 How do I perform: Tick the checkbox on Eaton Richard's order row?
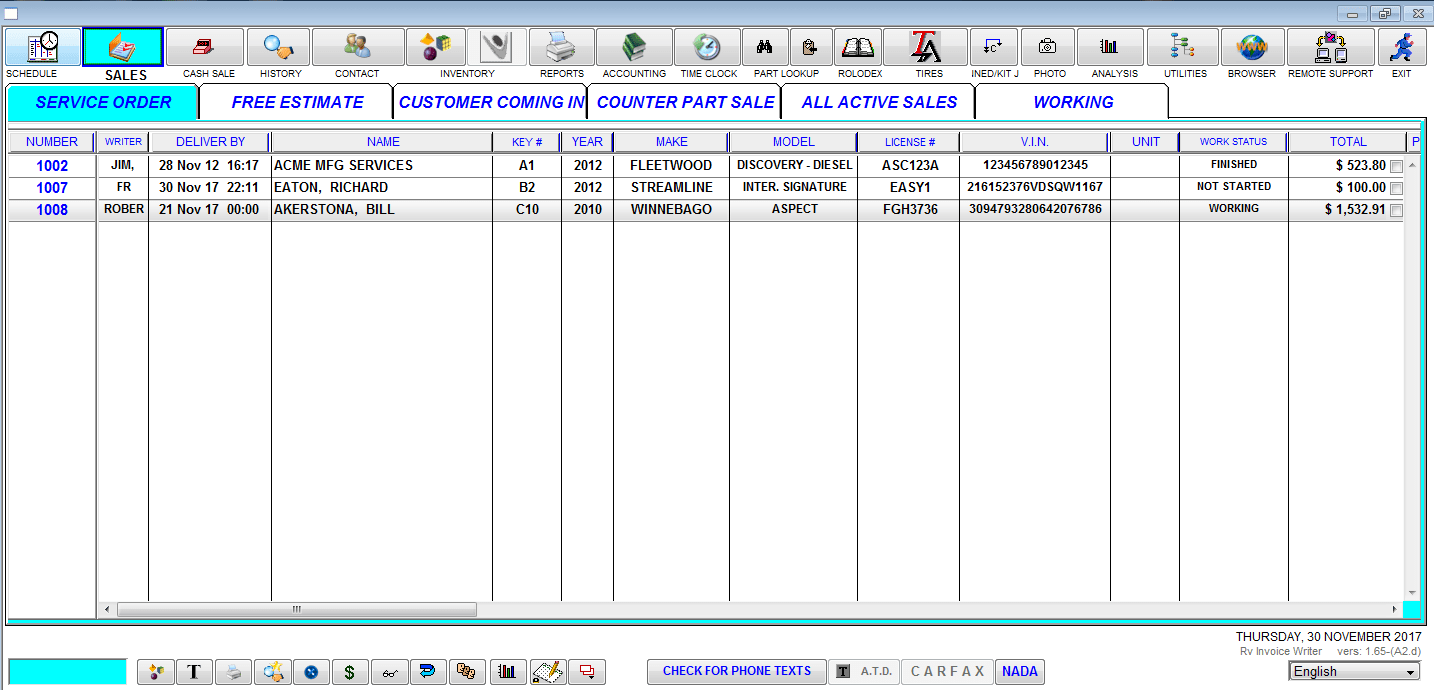coord(1396,187)
